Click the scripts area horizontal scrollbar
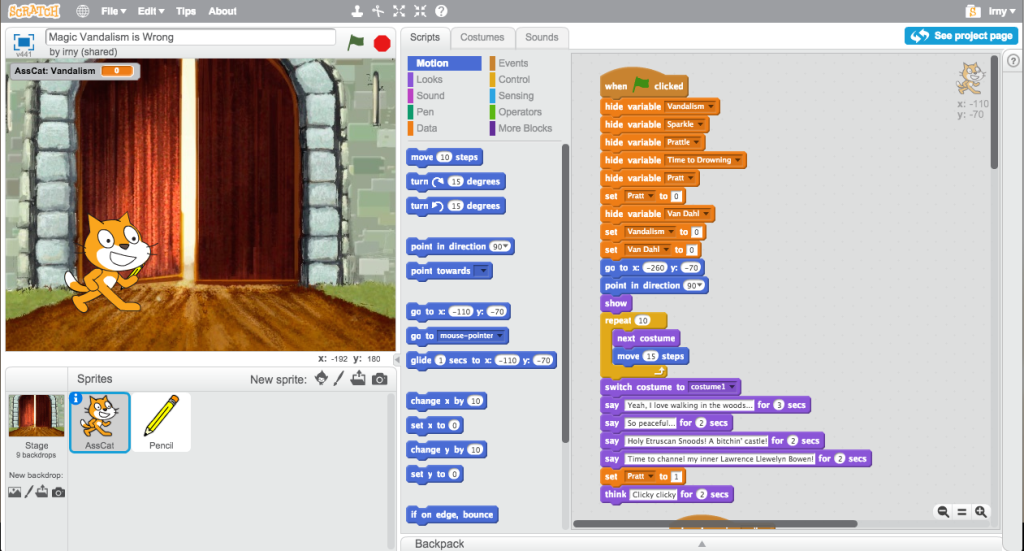 coord(715,524)
